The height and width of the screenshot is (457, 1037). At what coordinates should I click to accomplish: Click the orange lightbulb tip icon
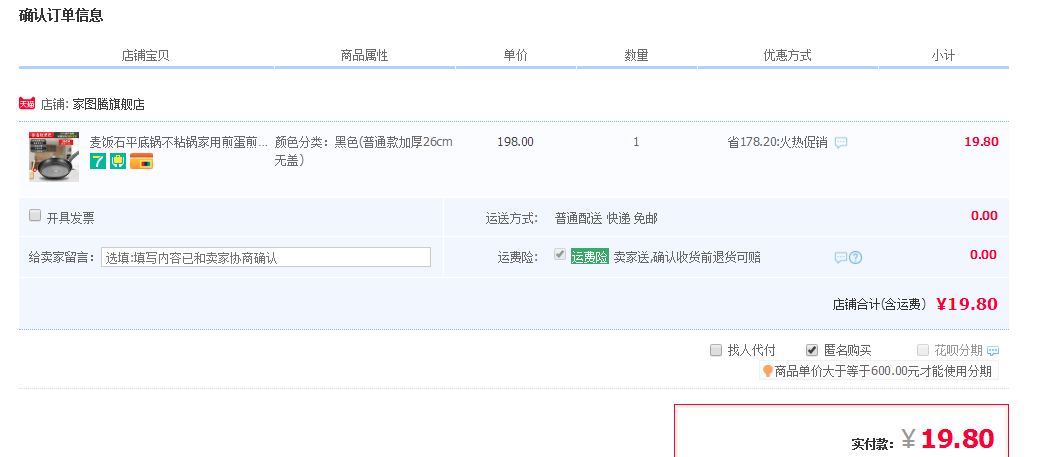tap(768, 371)
